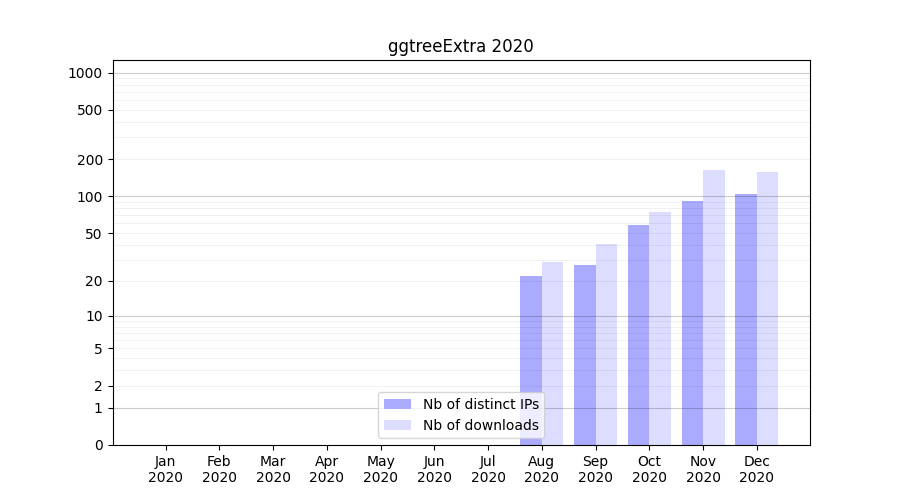This screenshot has height=500, width=900.
Task: Click the '100' y-axis tick label
Action: (90, 197)
